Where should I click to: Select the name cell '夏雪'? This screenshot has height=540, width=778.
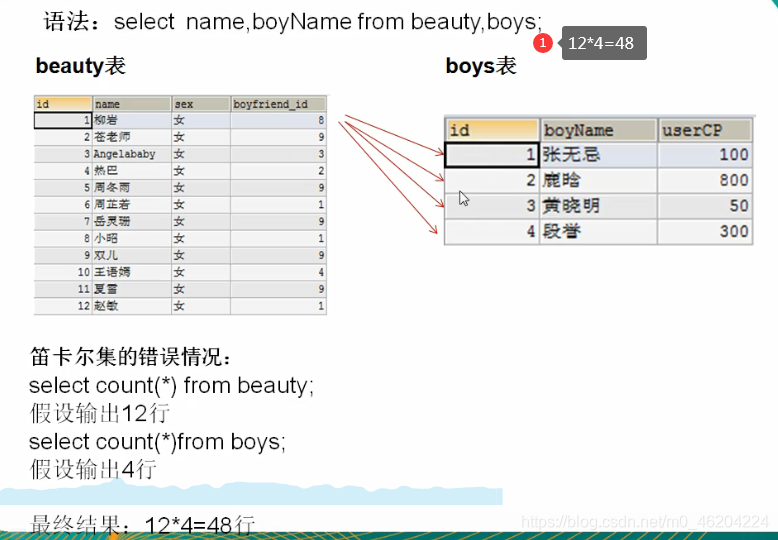click(x=131, y=289)
